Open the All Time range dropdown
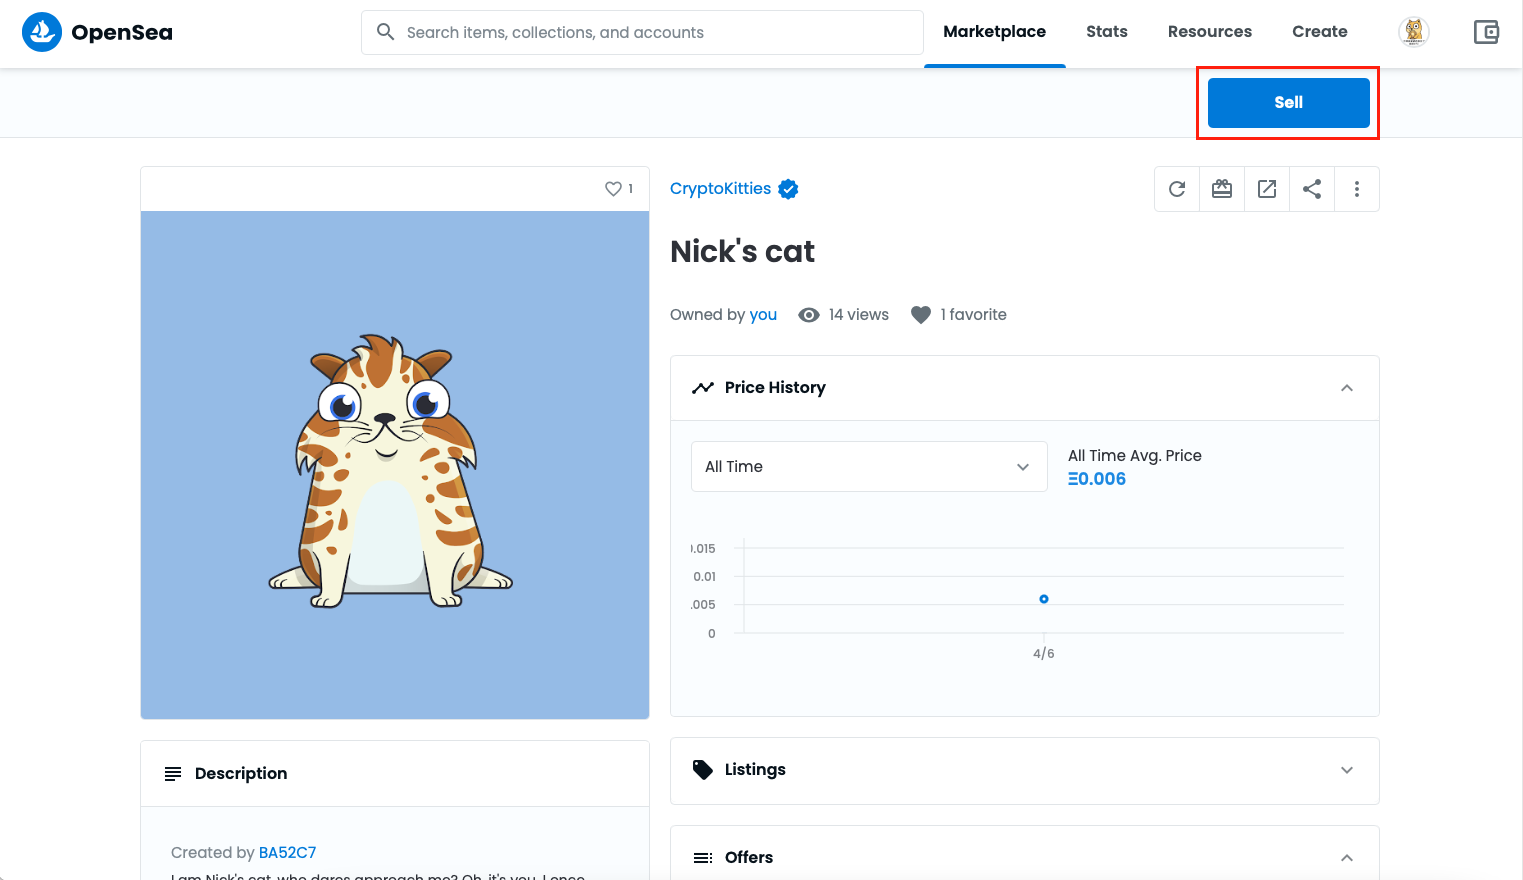Image resolution: width=1523 pixels, height=880 pixels. coord(869,467)
